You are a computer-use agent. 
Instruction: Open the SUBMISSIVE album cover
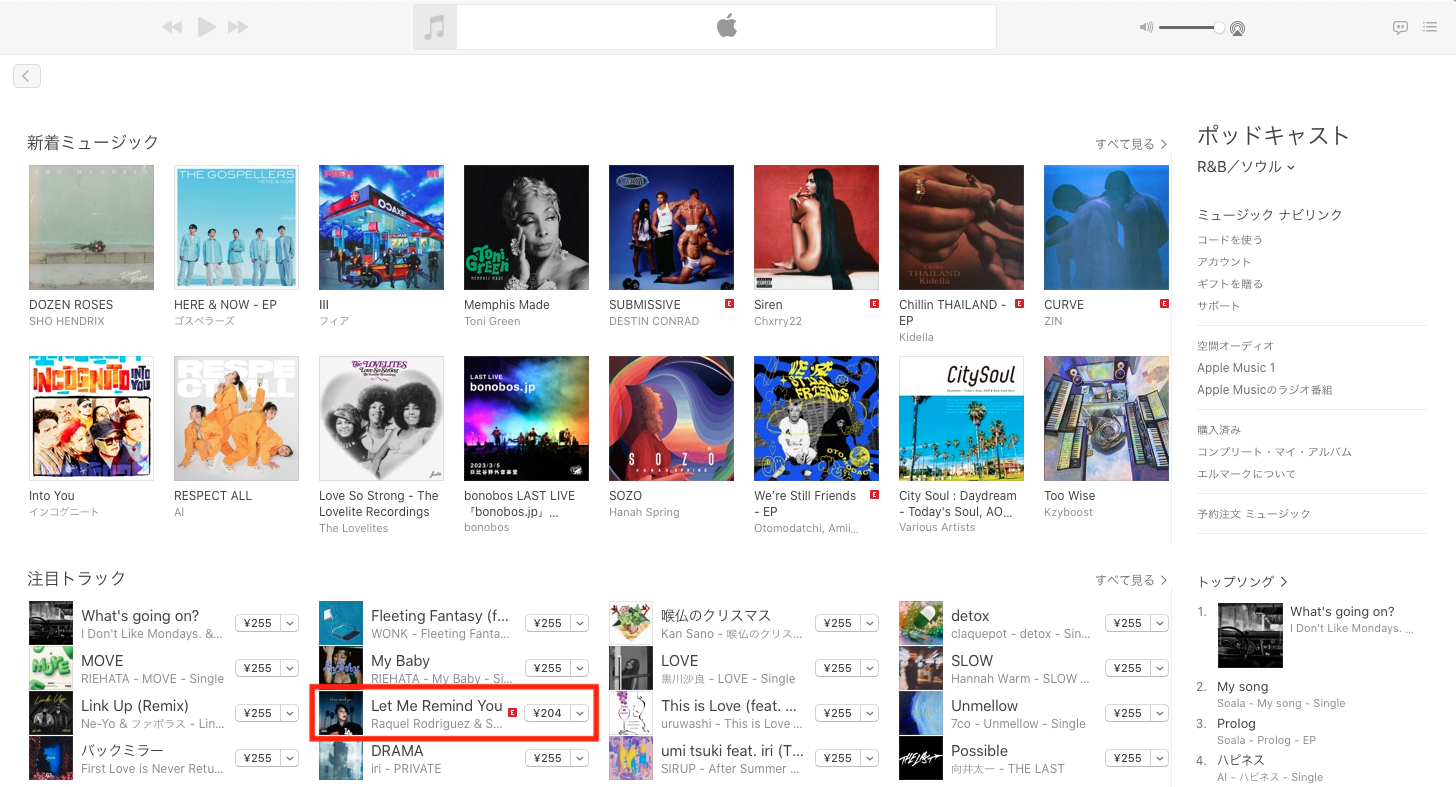[x=671, y=227]
